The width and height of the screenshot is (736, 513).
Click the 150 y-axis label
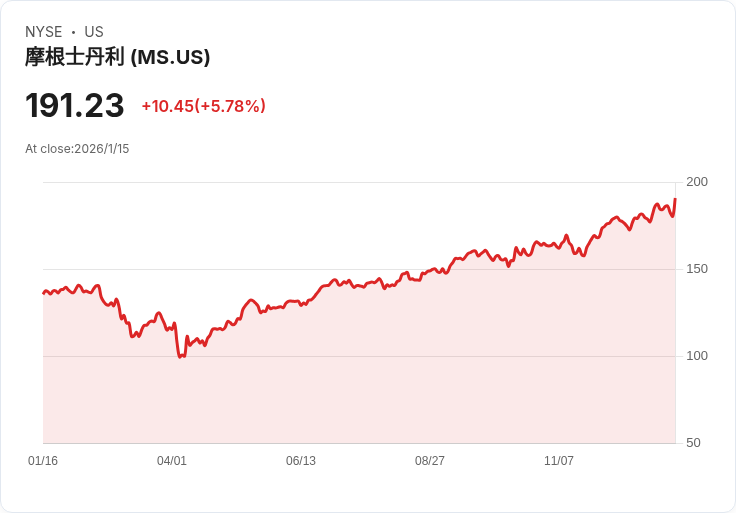tap(697, 269)
